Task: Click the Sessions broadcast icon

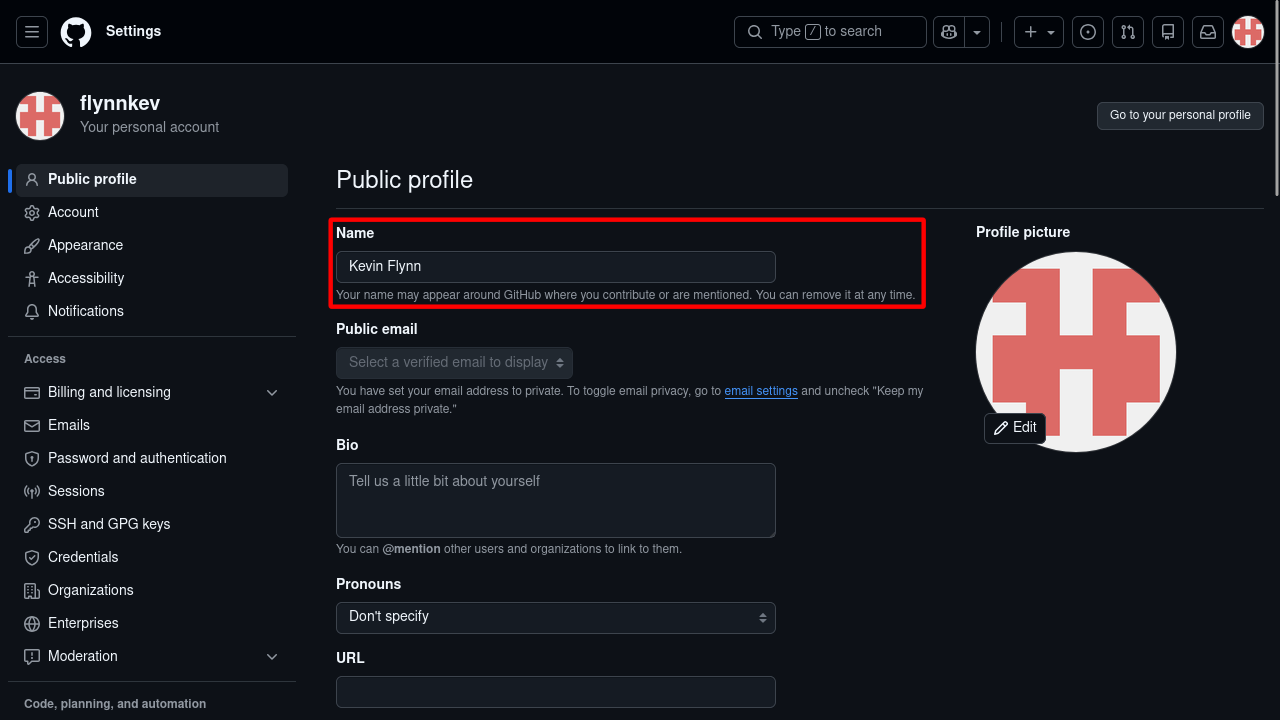Action: pyautogui.click(x=32, y=492)
